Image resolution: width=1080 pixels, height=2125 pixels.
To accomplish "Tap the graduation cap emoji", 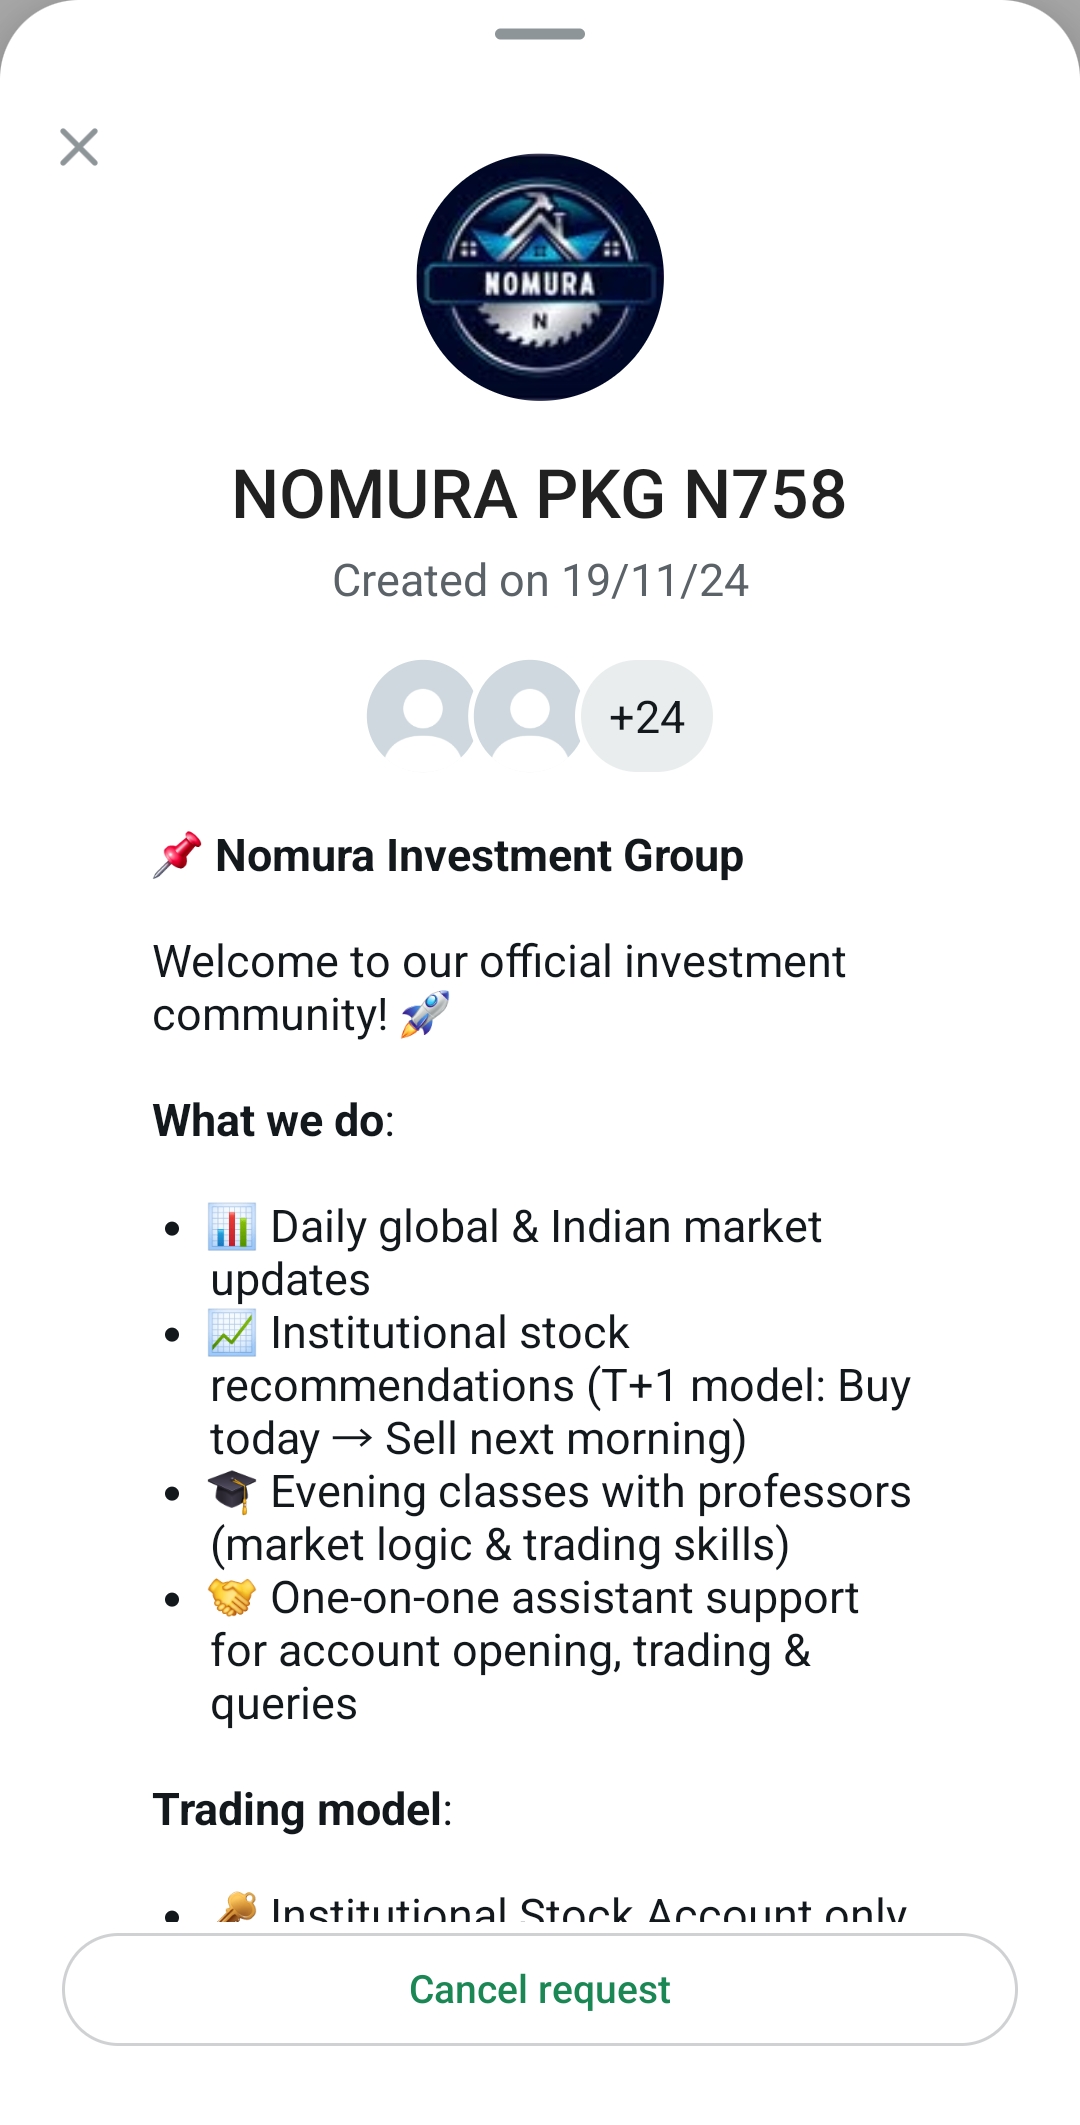I will [232, 1492].
